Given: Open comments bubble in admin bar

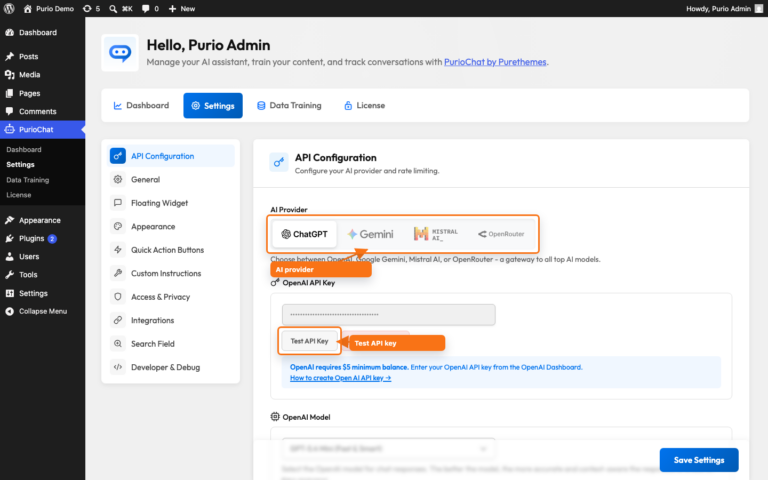Looking at the screenshot, I should pyautogui.click(x=150, y=8).
